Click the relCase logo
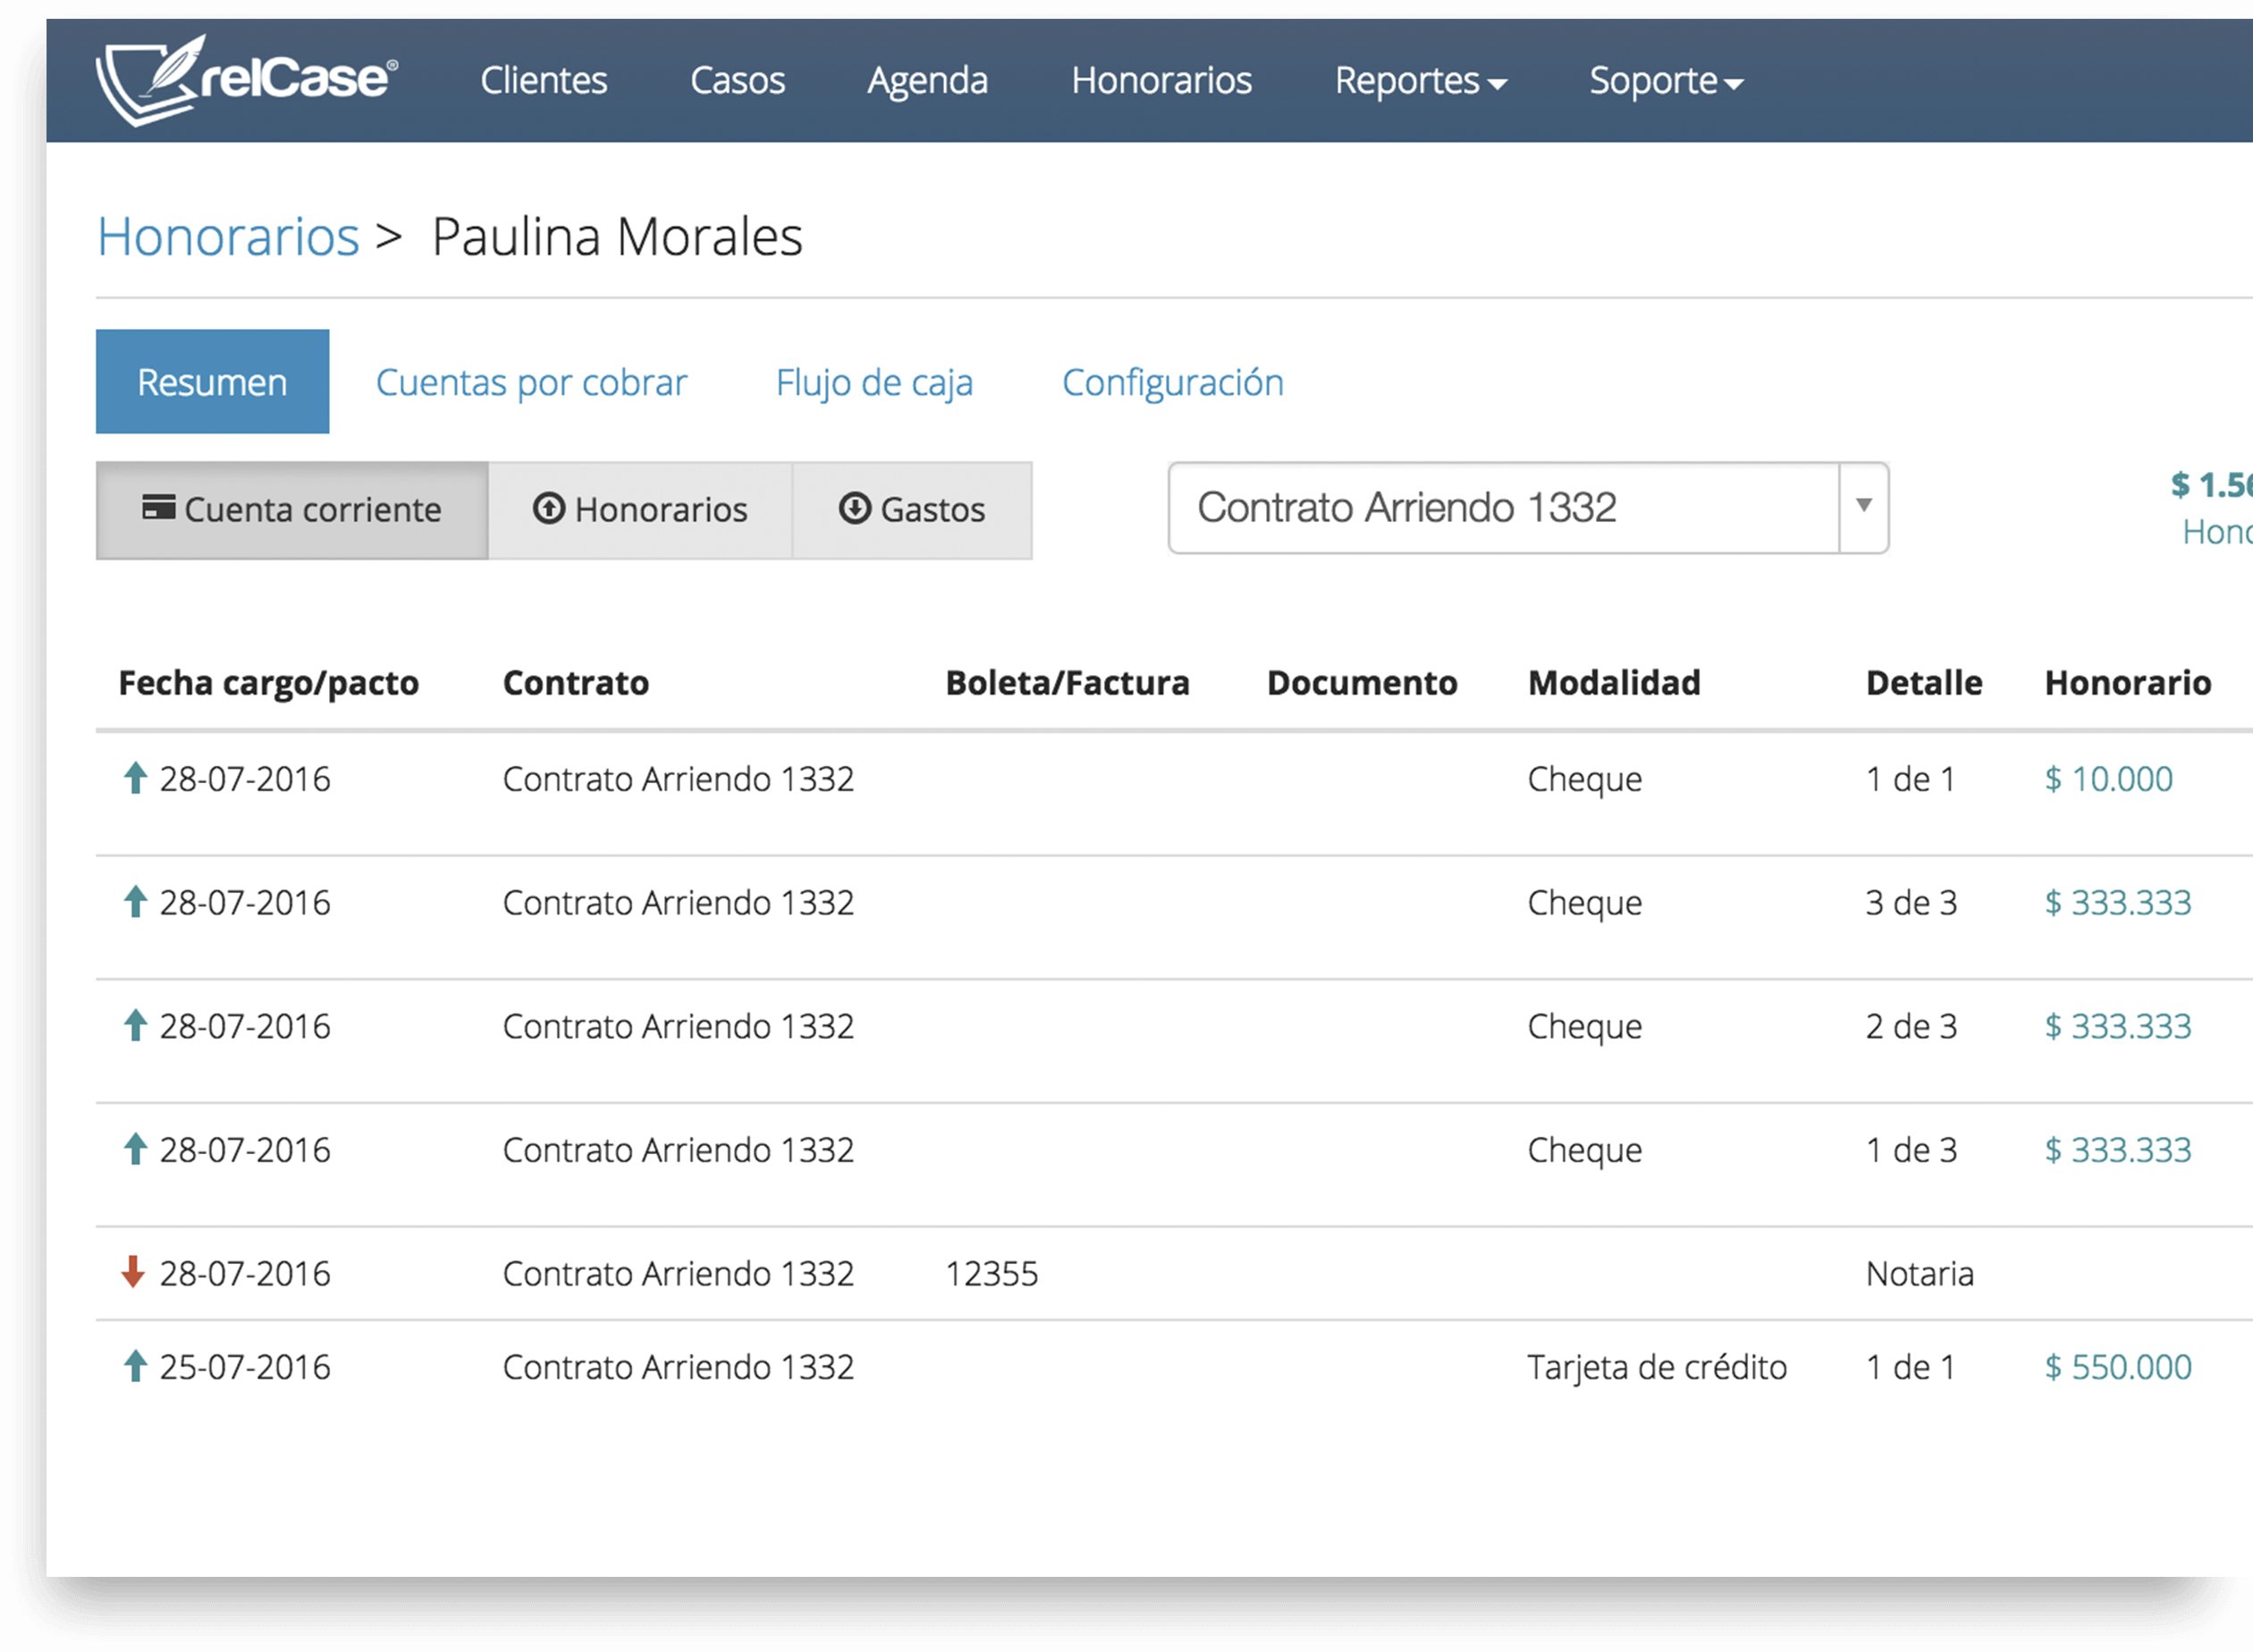The height and width of the screenshot is (1652, 2253). [243, 80]
